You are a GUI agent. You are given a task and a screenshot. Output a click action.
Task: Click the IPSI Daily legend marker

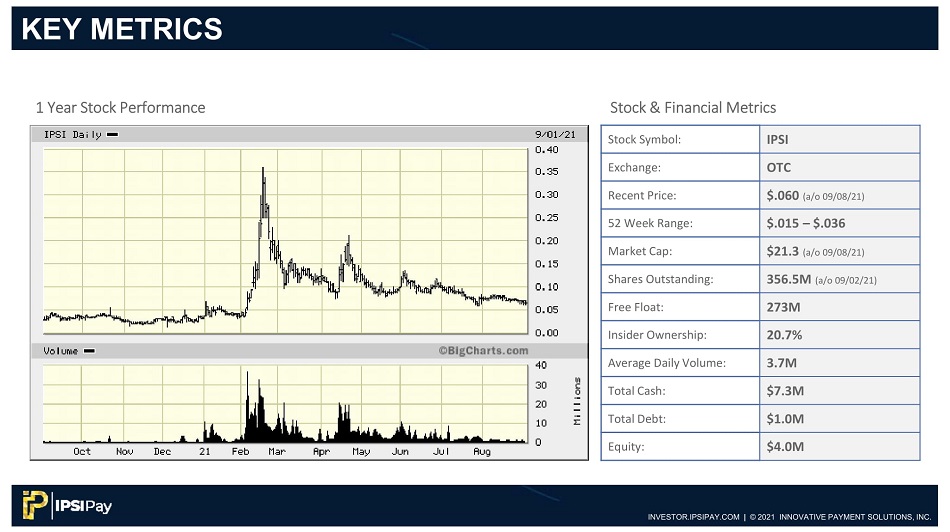point(113,135)
